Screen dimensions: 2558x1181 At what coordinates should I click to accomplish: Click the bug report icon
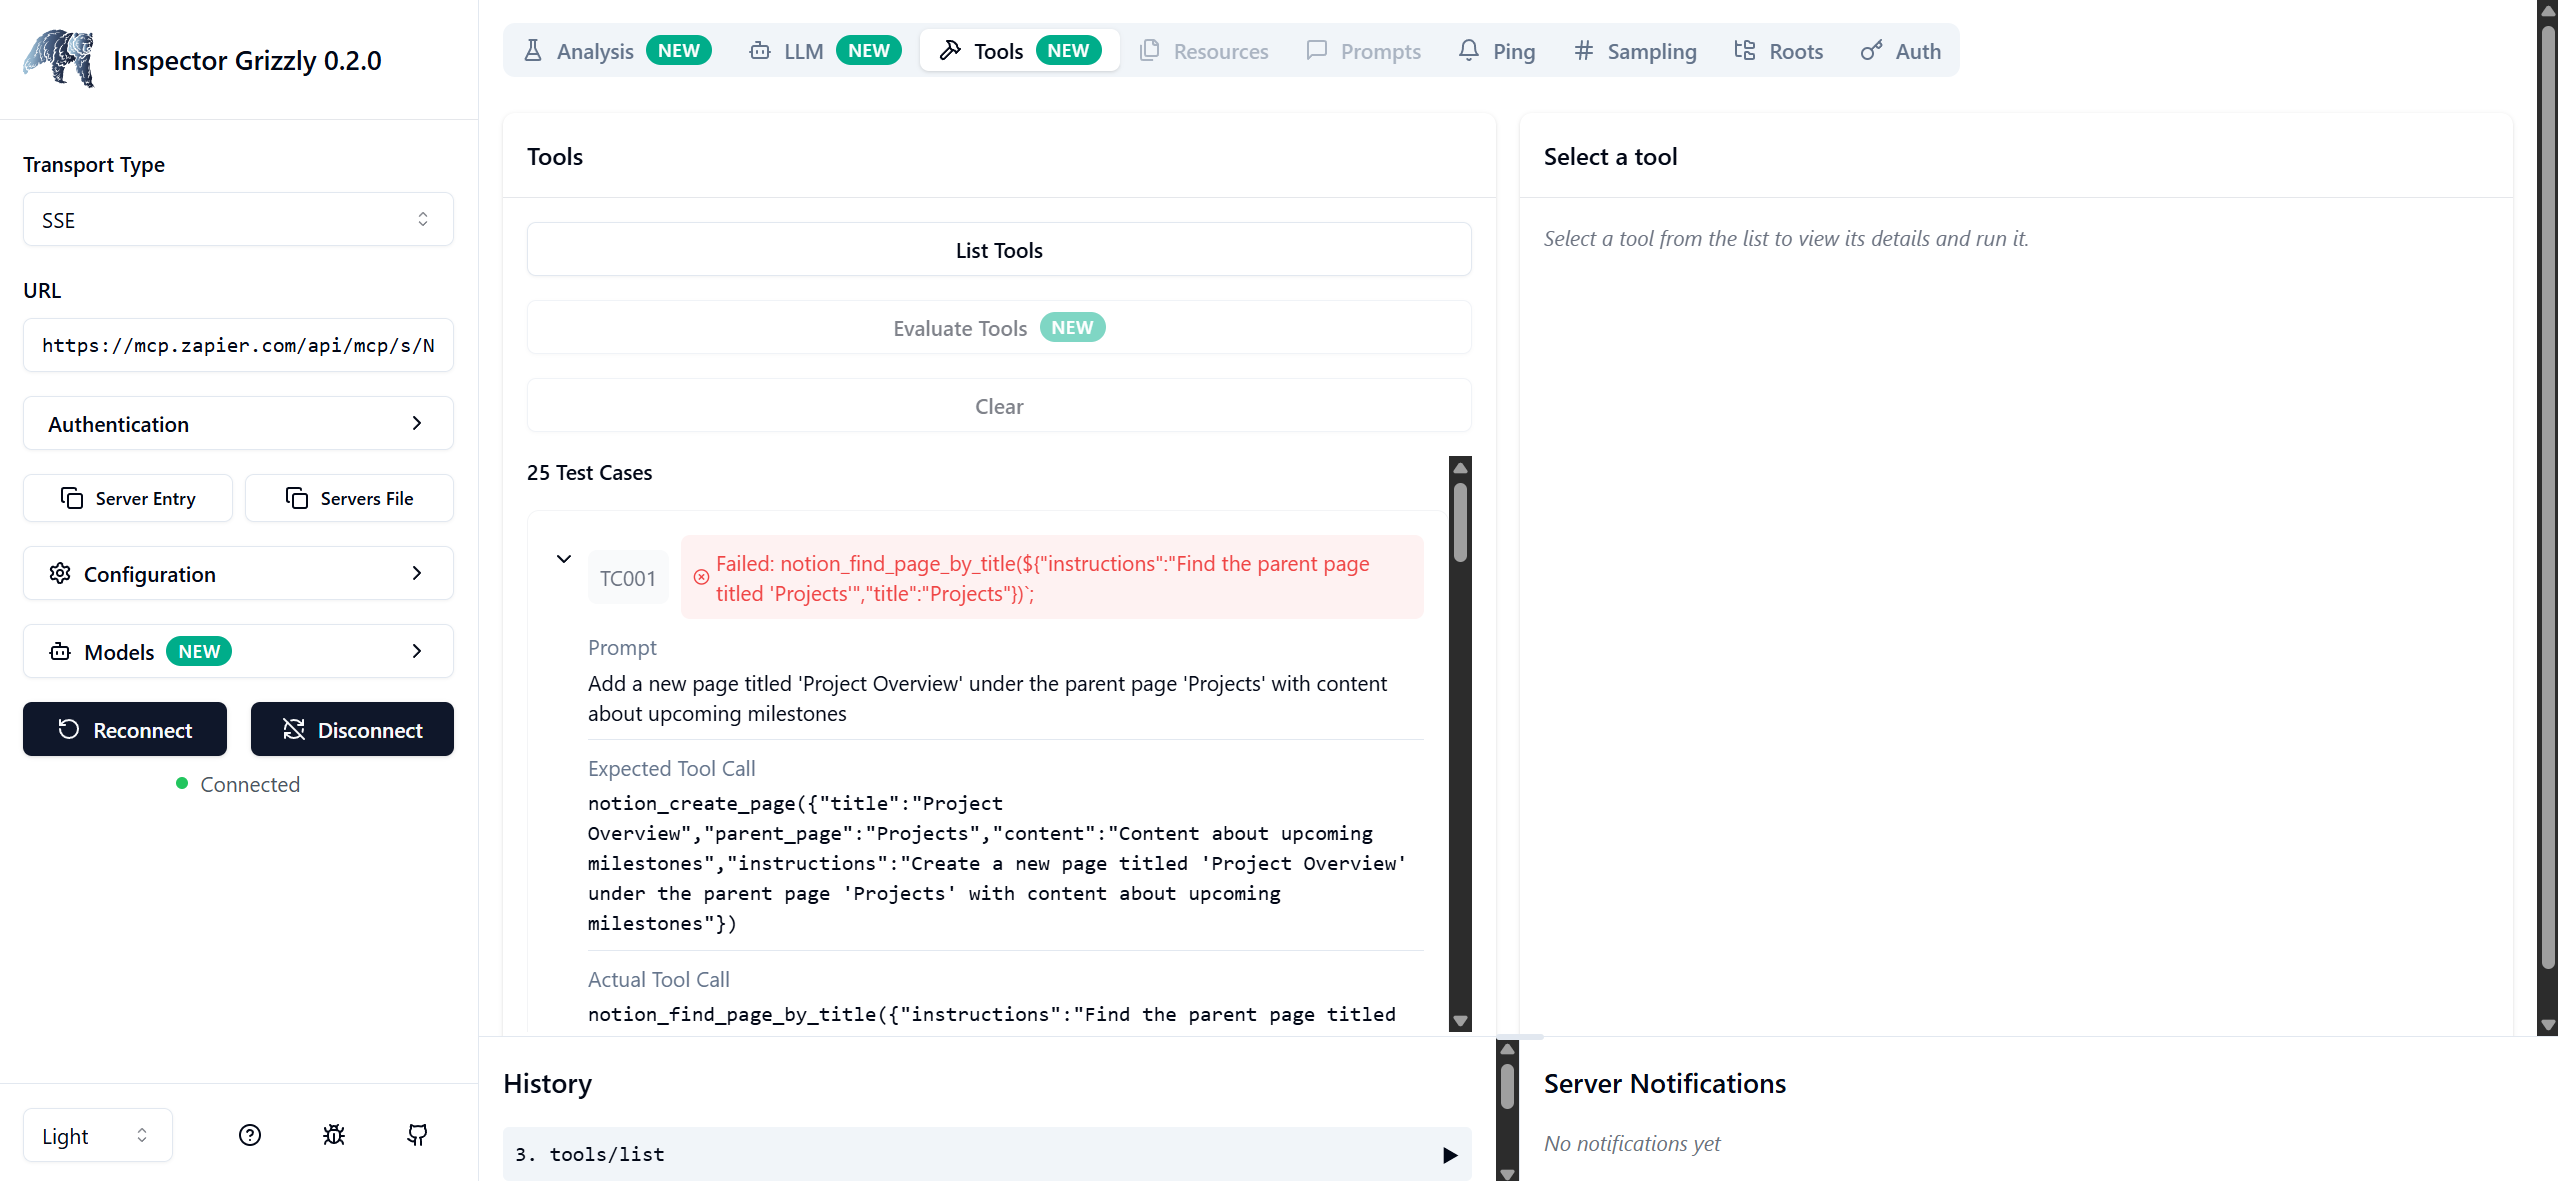334,1134
